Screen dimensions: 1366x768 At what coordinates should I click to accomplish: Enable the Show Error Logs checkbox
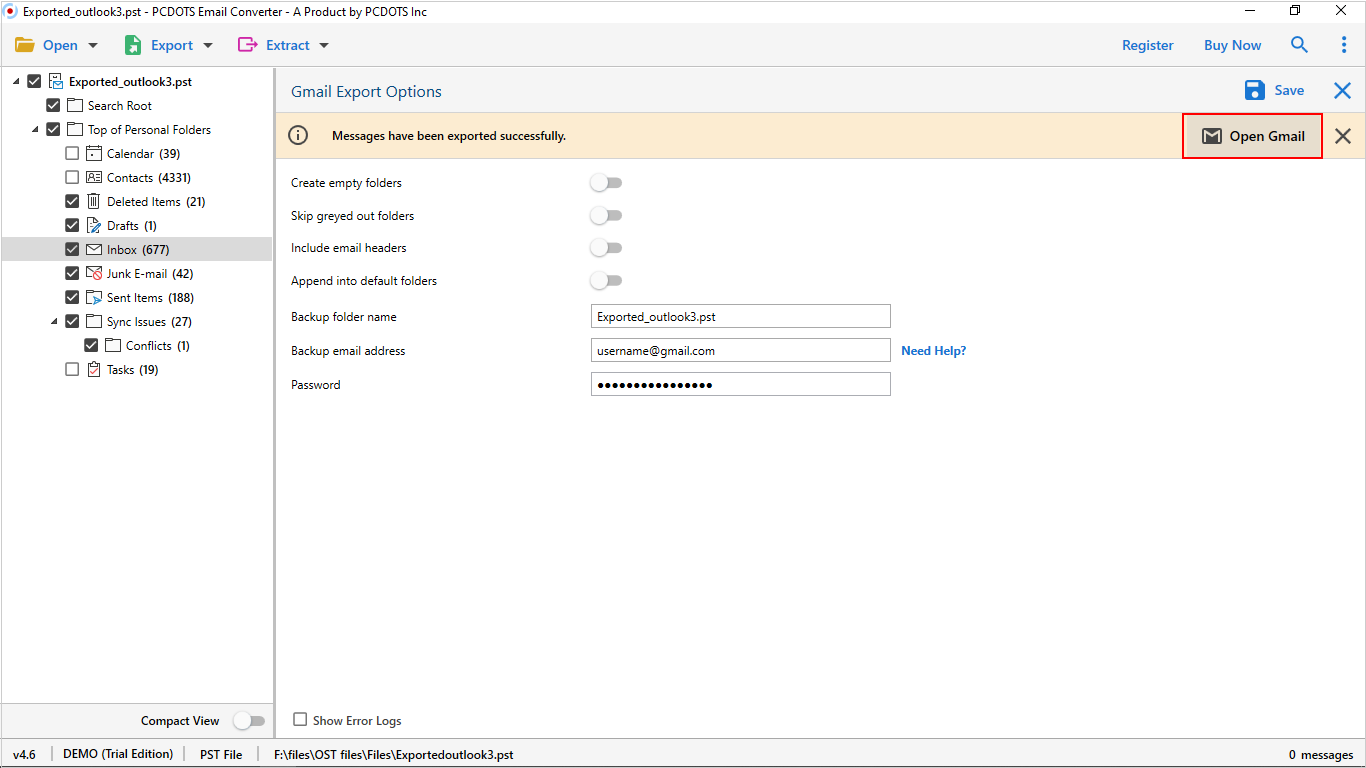(x=300, y=719)
